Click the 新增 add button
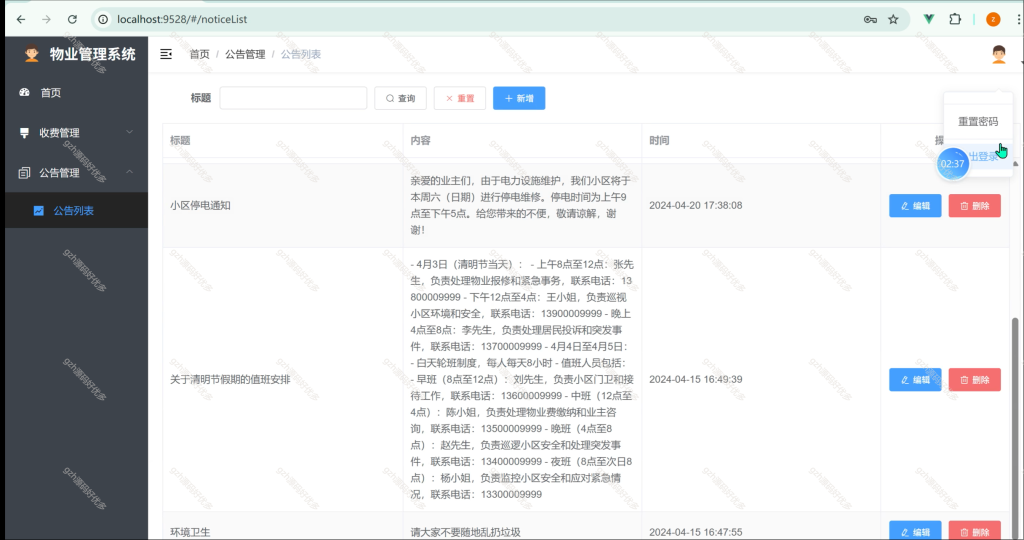Image resolution: width=1024 pixels, height=540 pixels. (519, 98)
